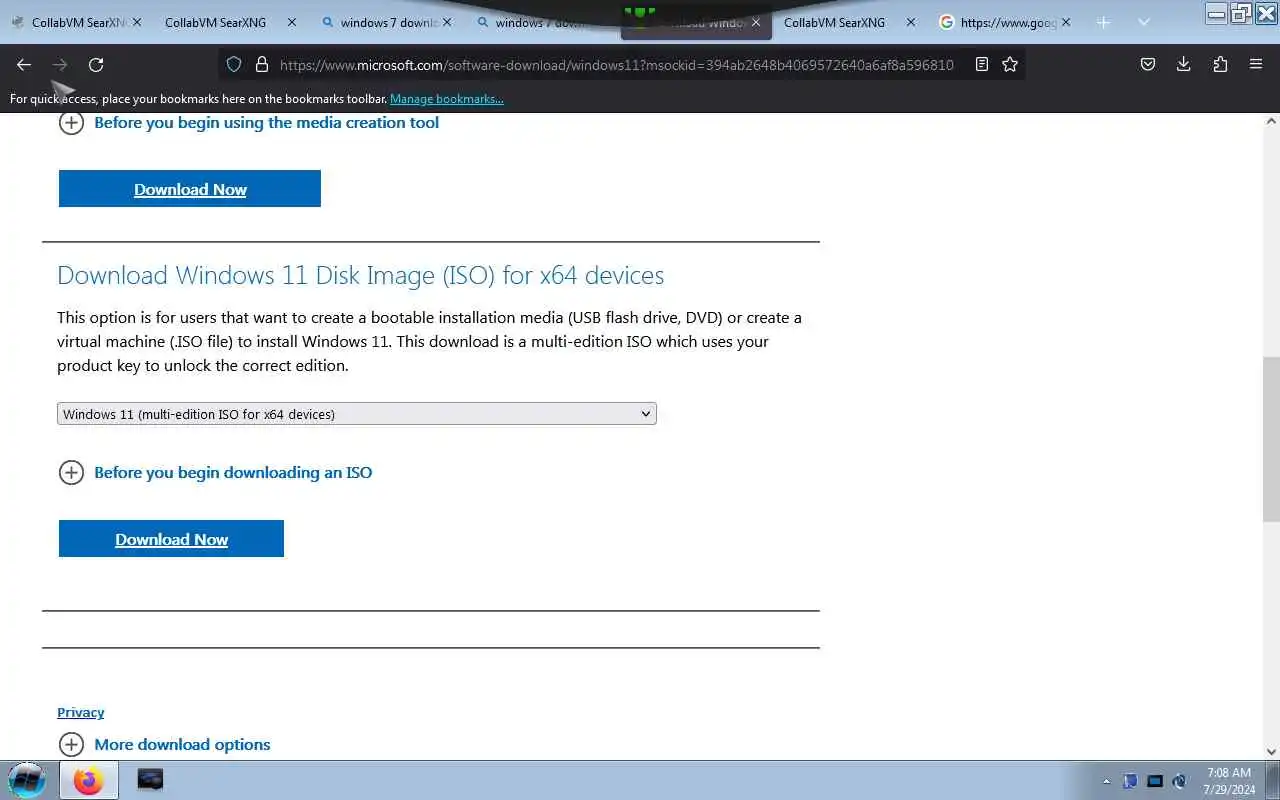1280x800 pixels.
Task: Expand 'Before you begin downloading an ISO'
Action: (215, 473)
